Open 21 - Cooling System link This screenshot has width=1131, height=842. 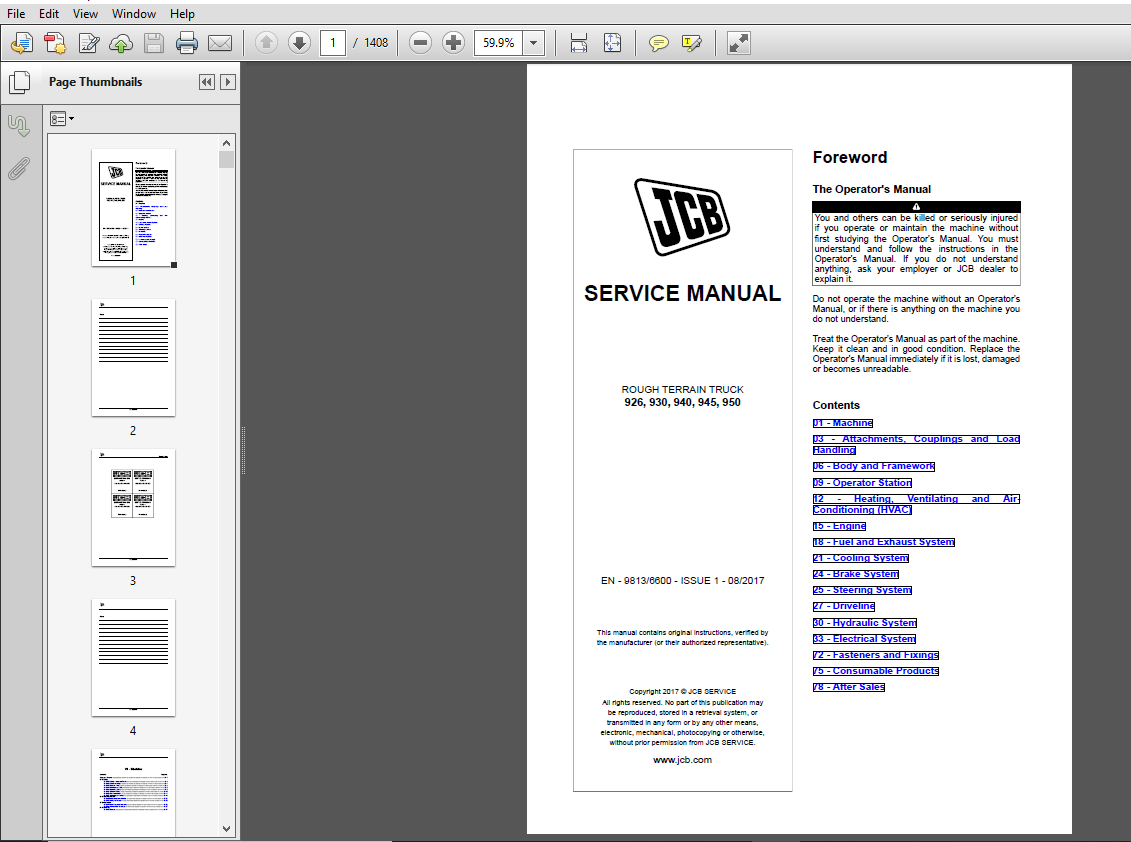pyautogui.click(x=861, y=558)
